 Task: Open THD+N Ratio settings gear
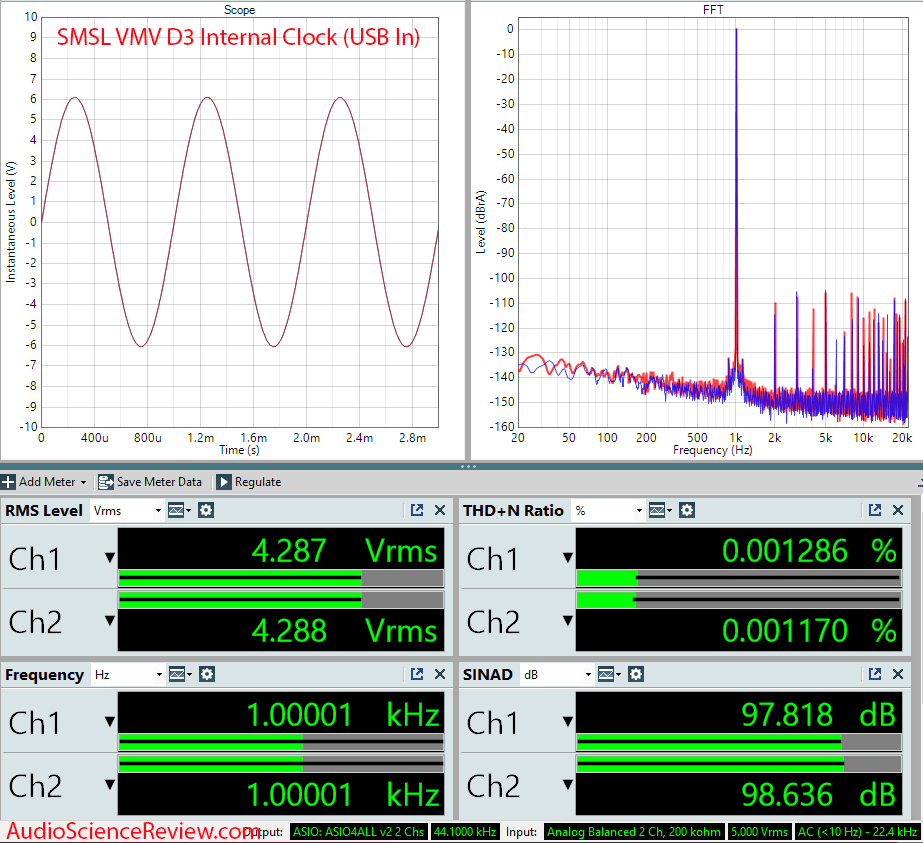[x=687, y=510]
